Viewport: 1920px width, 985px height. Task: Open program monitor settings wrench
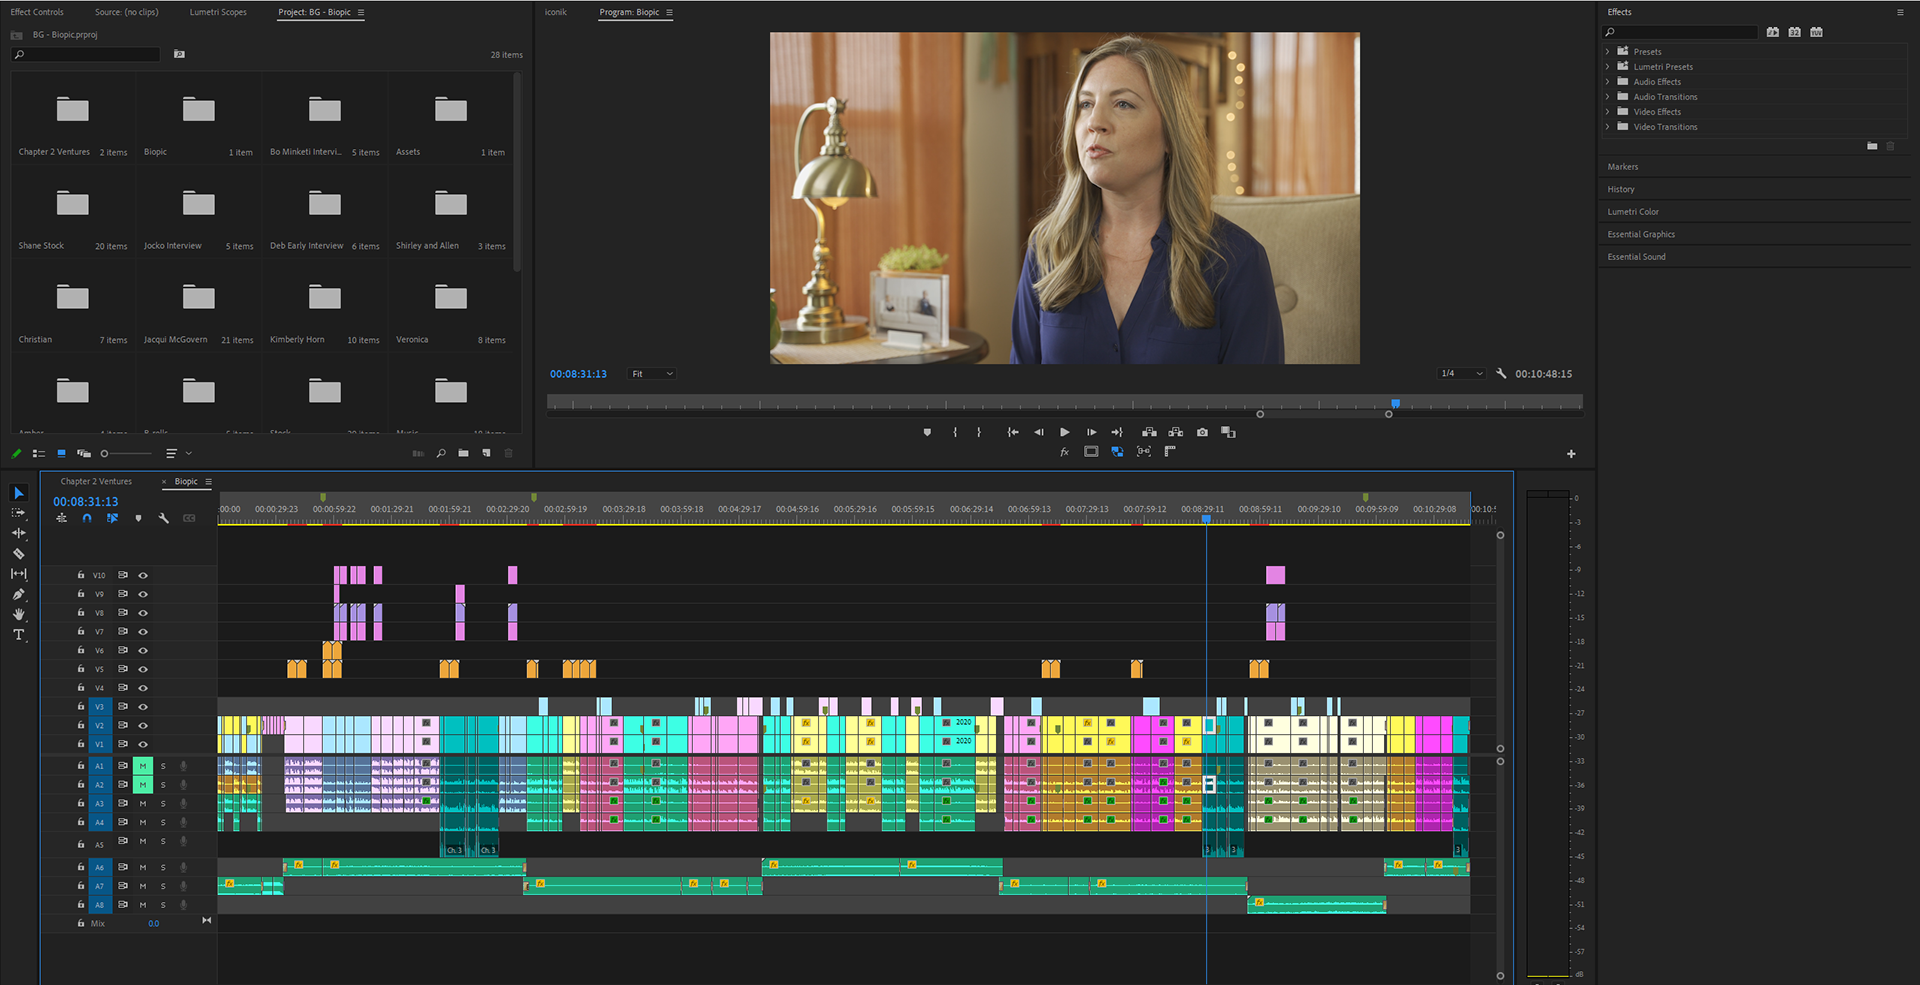click(1501, 373)
